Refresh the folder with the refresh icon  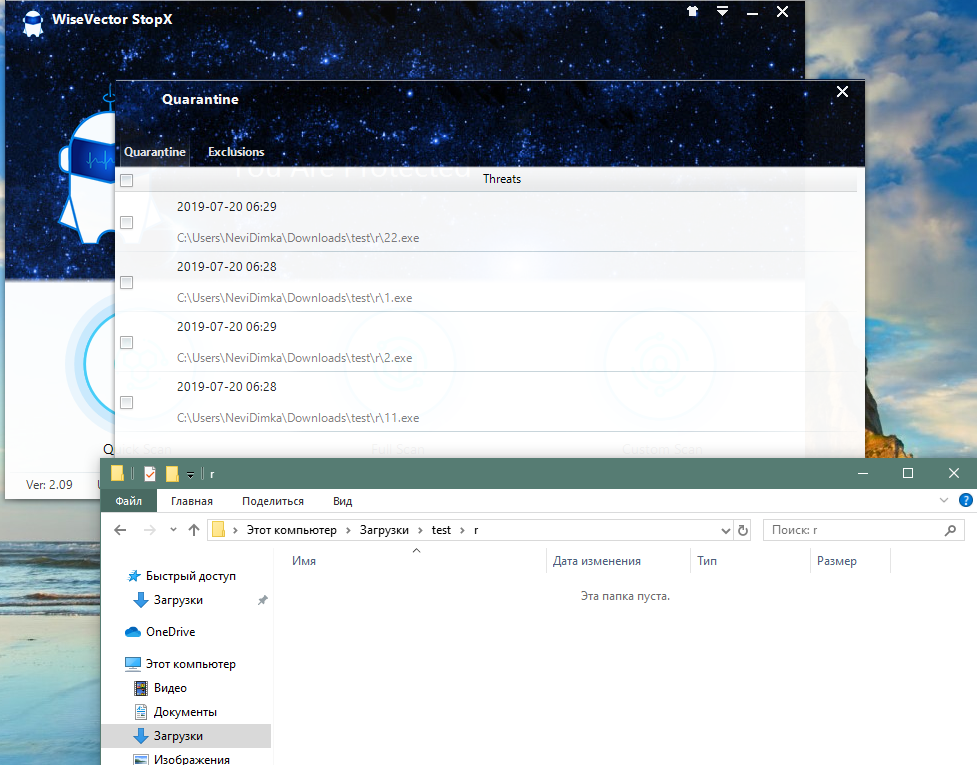[x=743, y=530]
